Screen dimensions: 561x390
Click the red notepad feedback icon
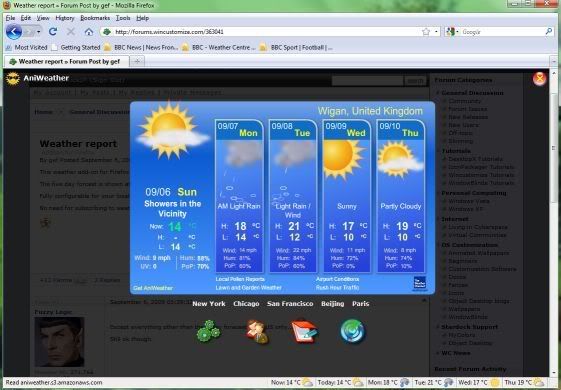[x=304, y=331]
